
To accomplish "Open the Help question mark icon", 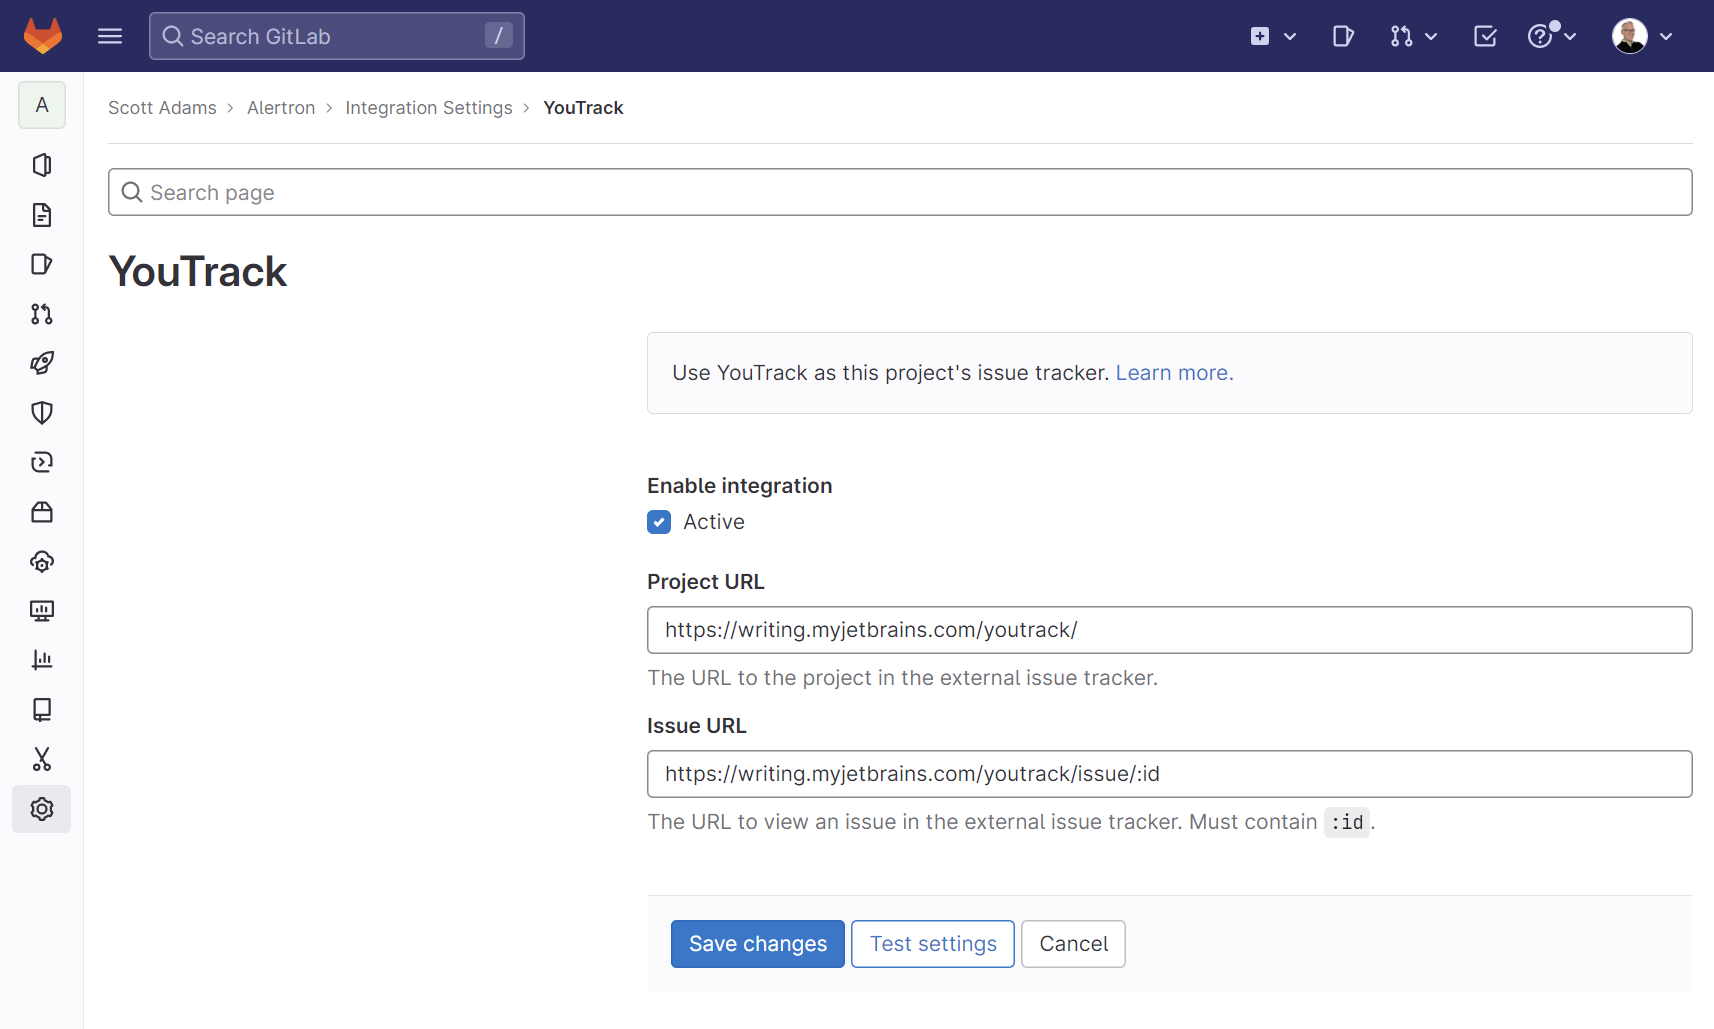I will pyautogui.click(x=1540, y=36).
